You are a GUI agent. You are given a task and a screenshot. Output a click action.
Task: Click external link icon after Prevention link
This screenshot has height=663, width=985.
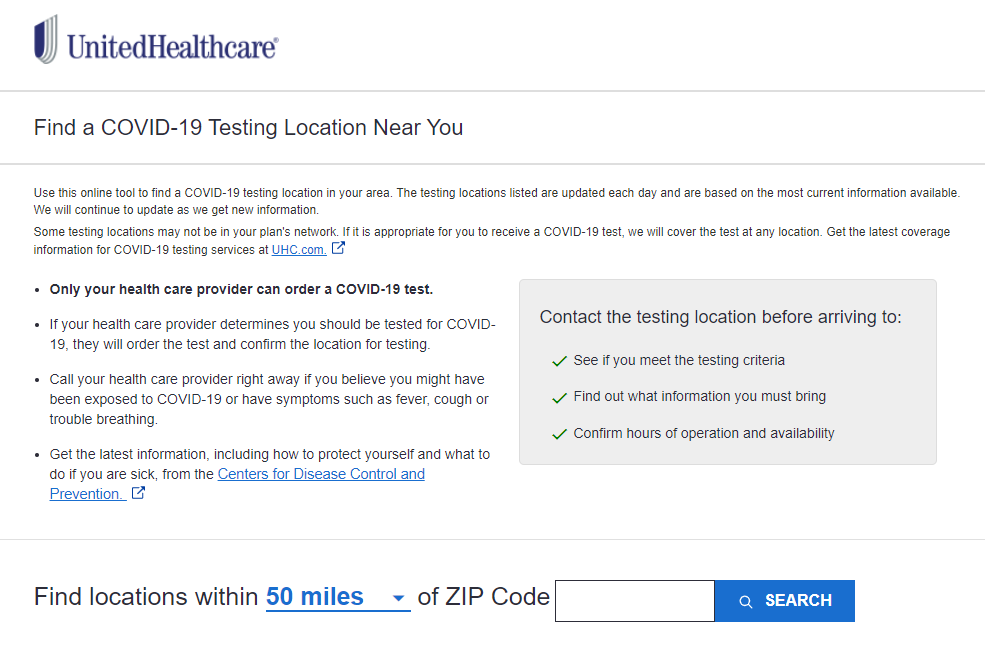pyautogui.click(x=138, y=493)
